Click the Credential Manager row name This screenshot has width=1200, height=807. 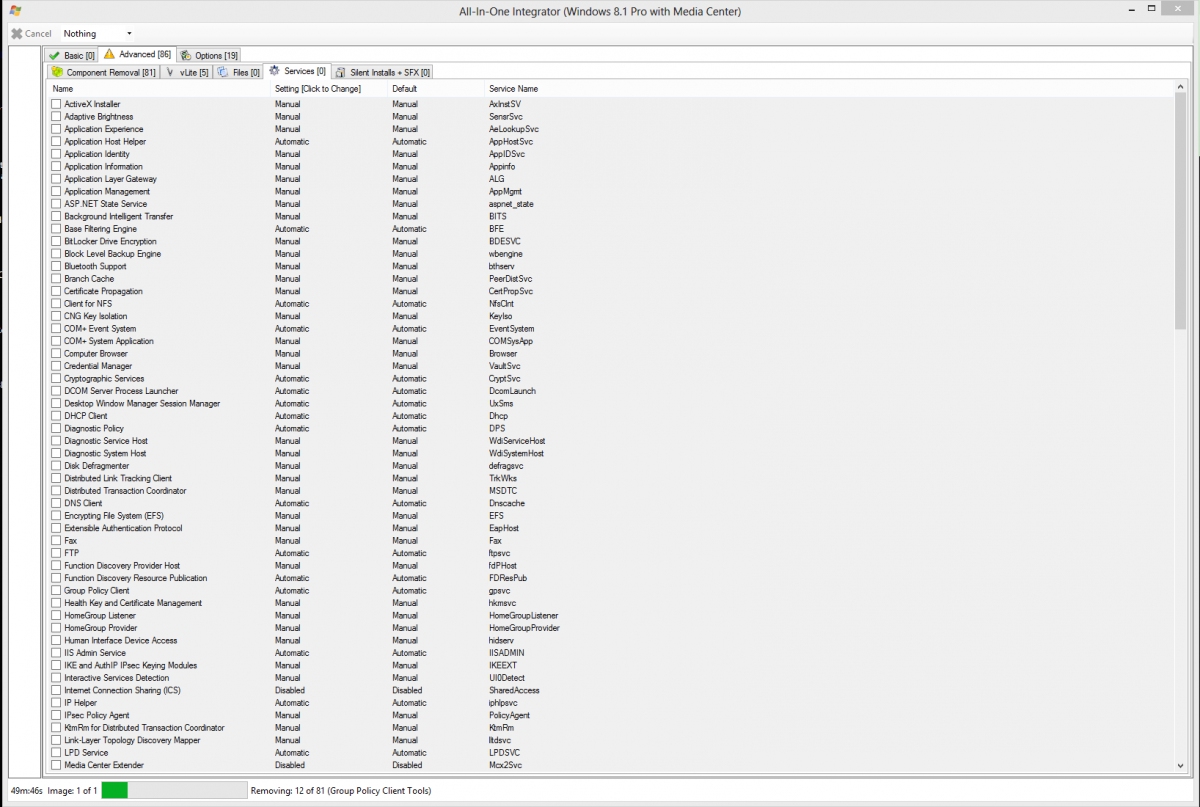tap(98, 366)
